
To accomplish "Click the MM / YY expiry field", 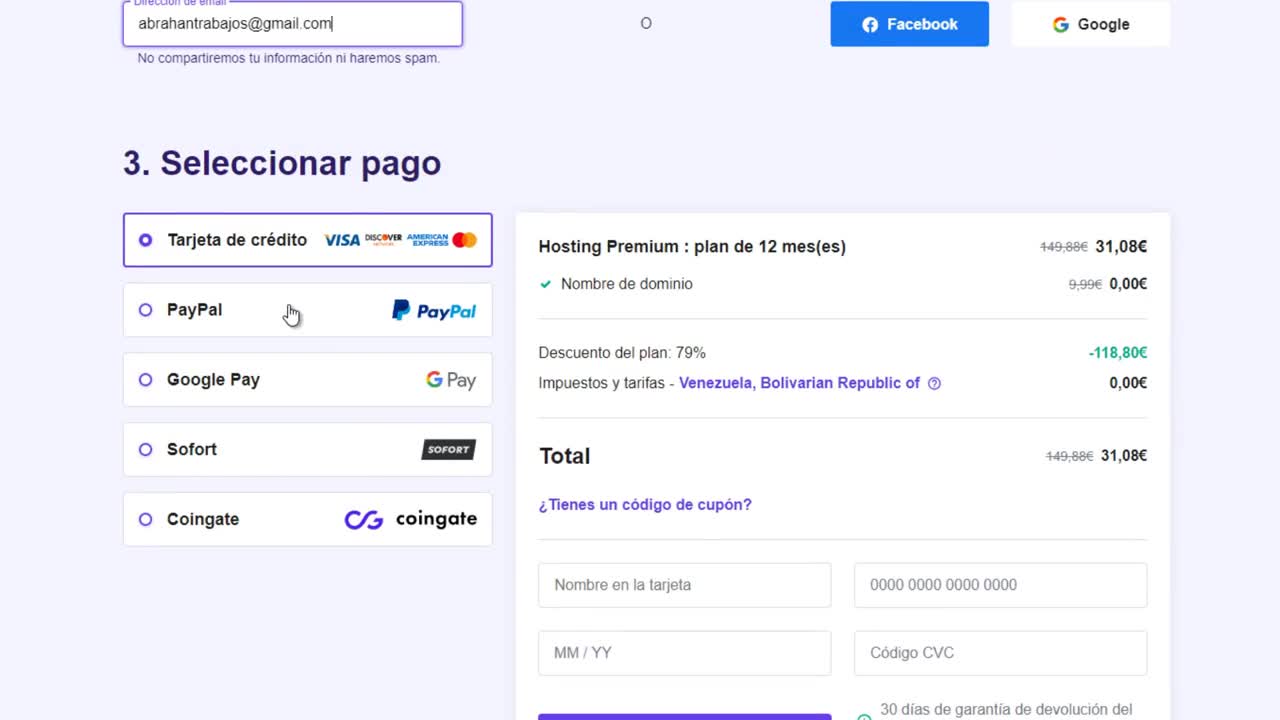I will 685,653.
